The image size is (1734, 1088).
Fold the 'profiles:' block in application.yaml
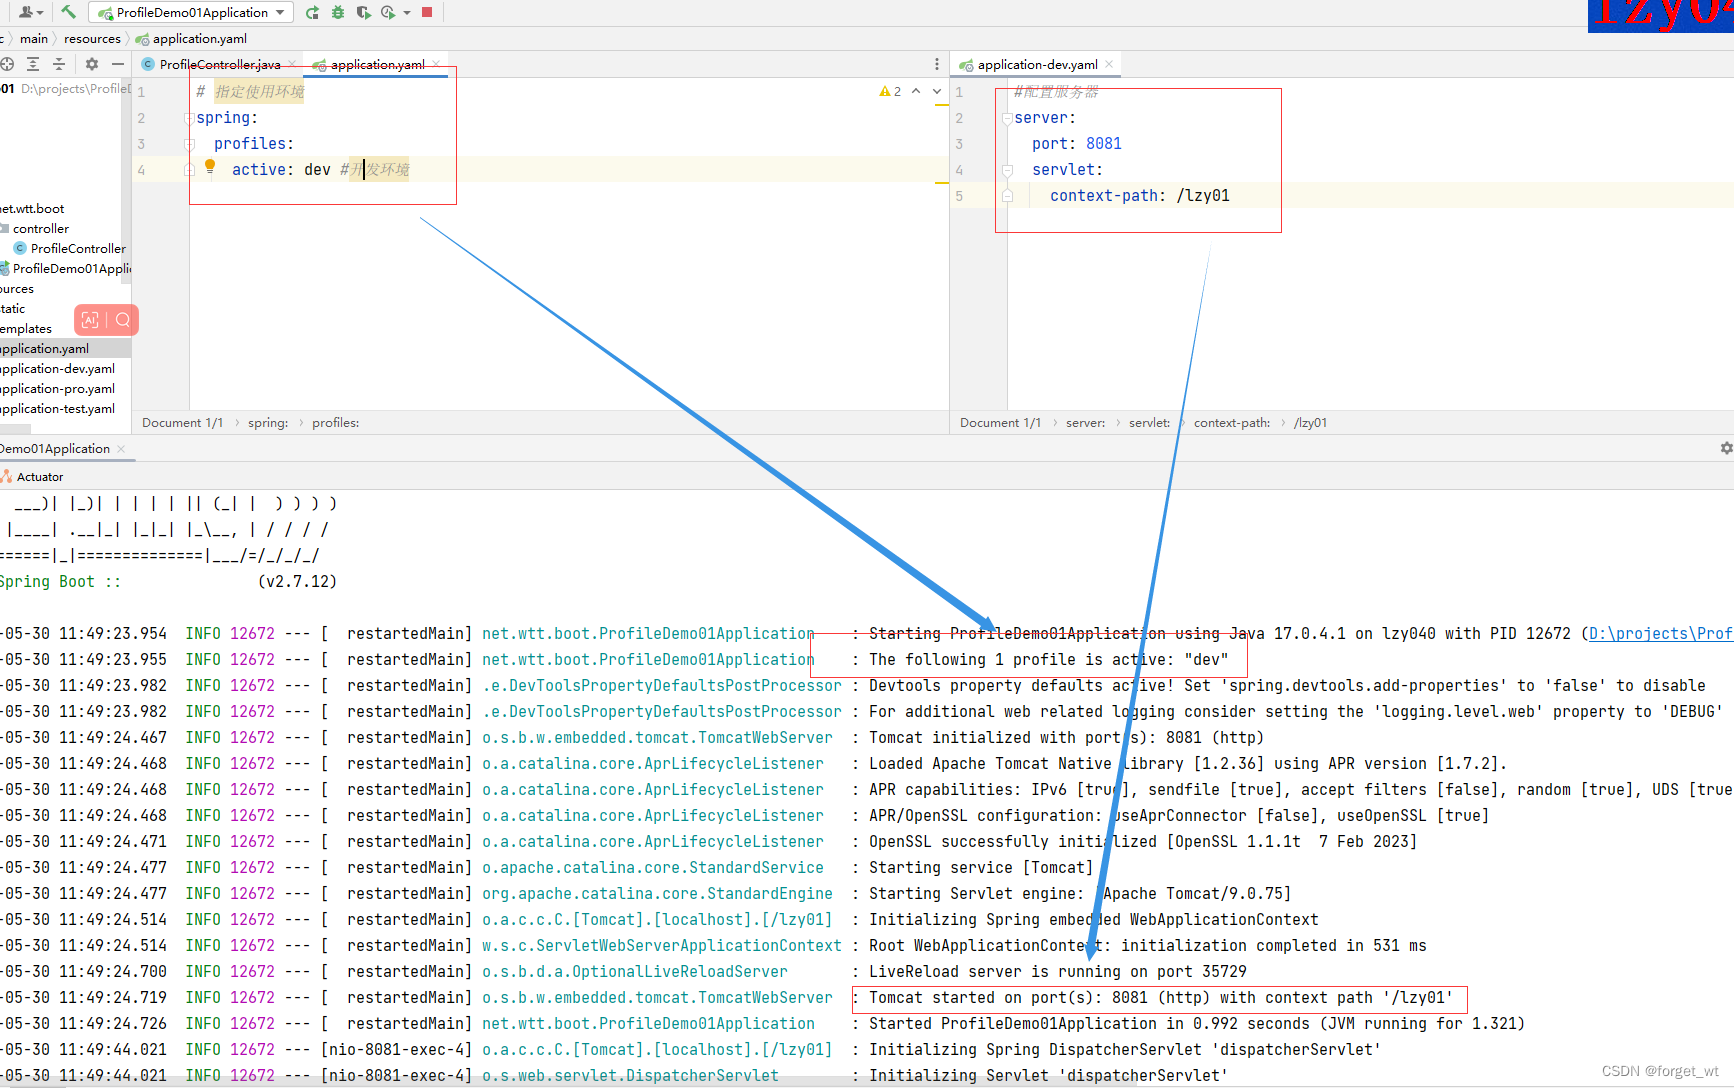click(189, 144)
